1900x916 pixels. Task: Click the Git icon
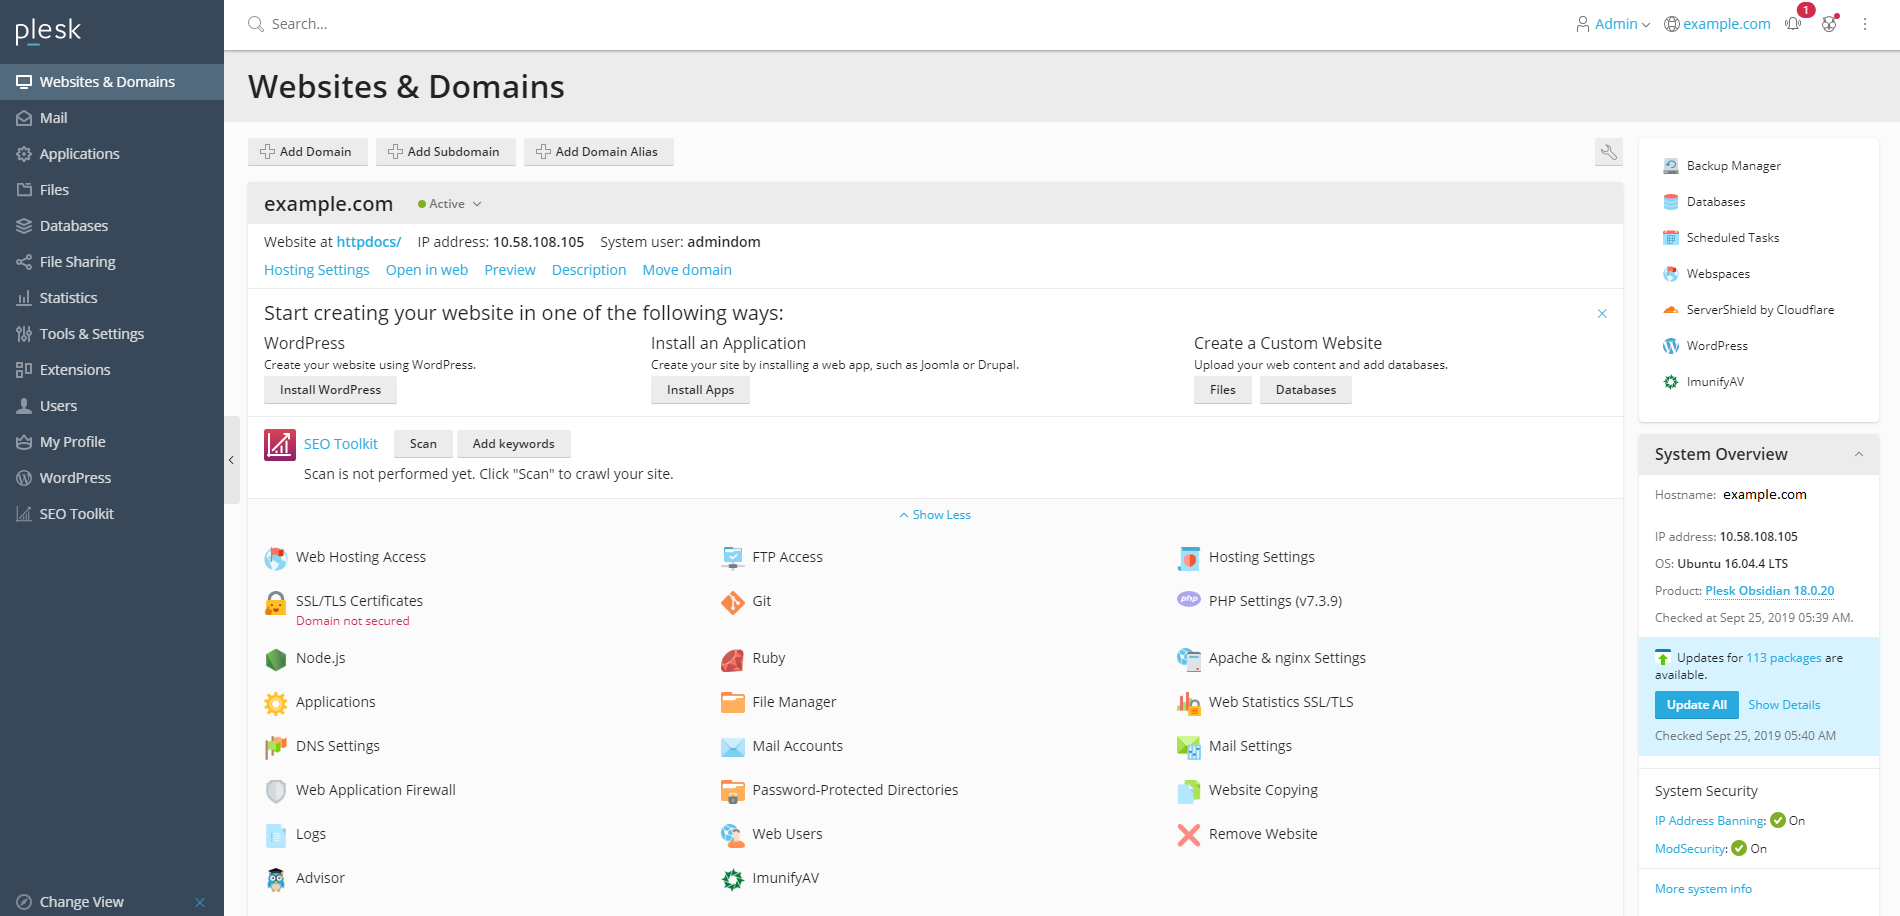click(732, 602)
